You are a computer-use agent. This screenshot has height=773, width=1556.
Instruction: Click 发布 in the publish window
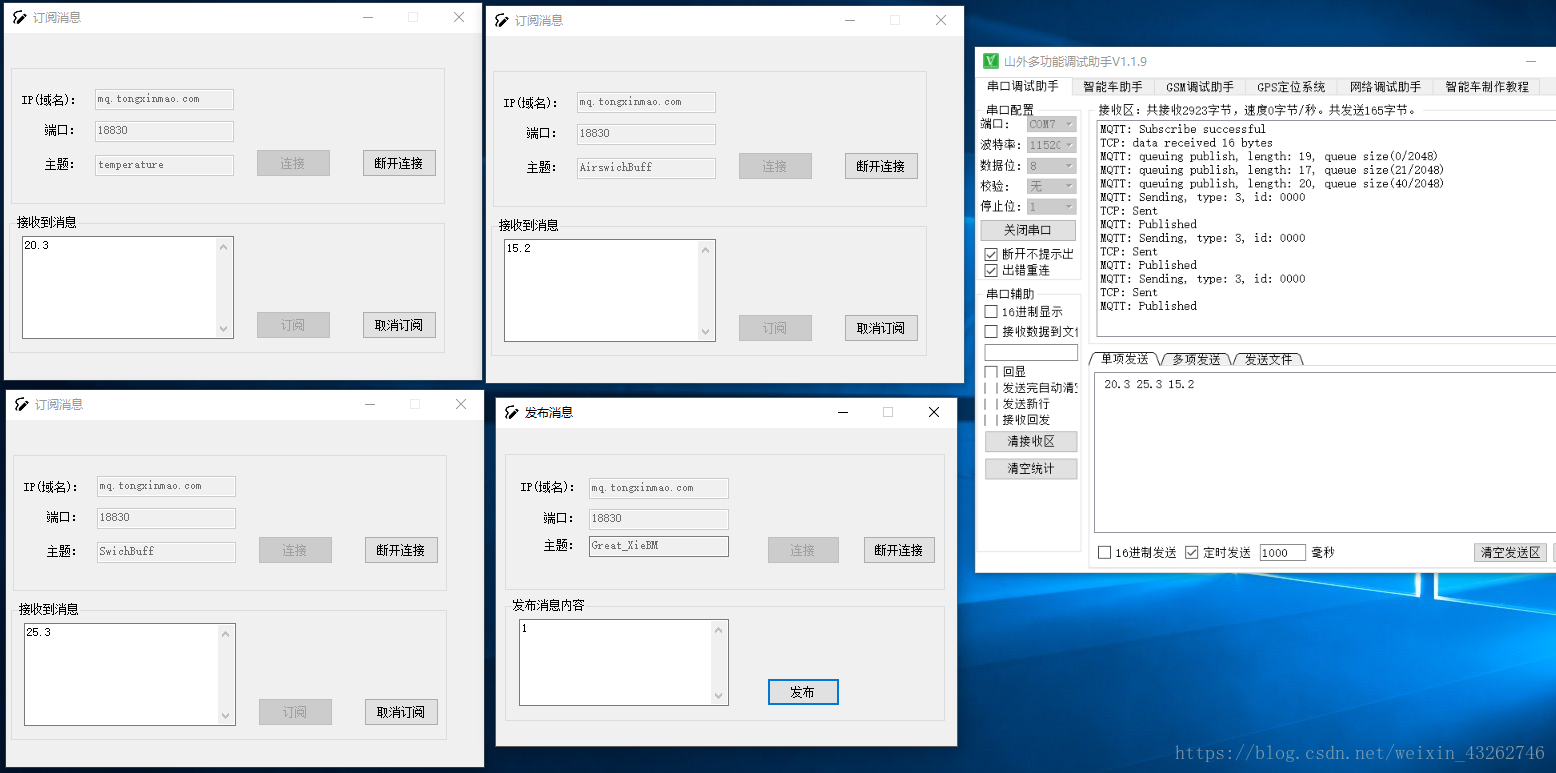(x=803, y=692)
